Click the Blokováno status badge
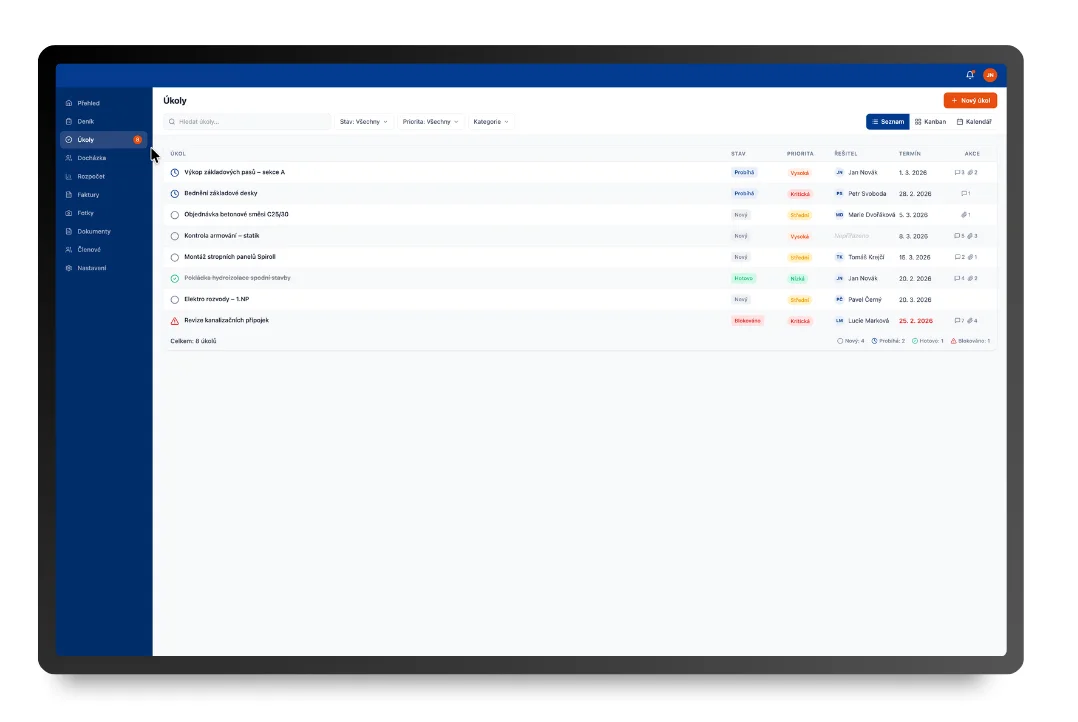1078x722 pixels. click(747, 321)
